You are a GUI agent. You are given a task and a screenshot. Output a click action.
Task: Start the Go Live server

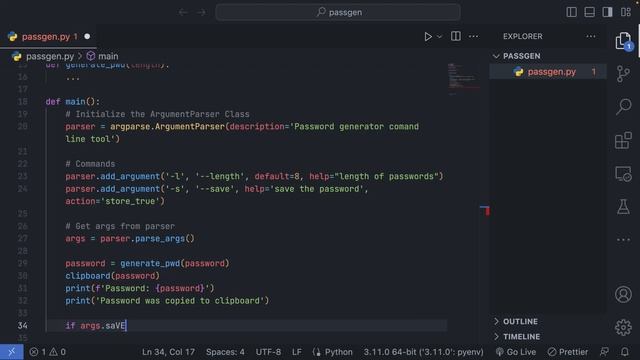(x=516, y=352)
